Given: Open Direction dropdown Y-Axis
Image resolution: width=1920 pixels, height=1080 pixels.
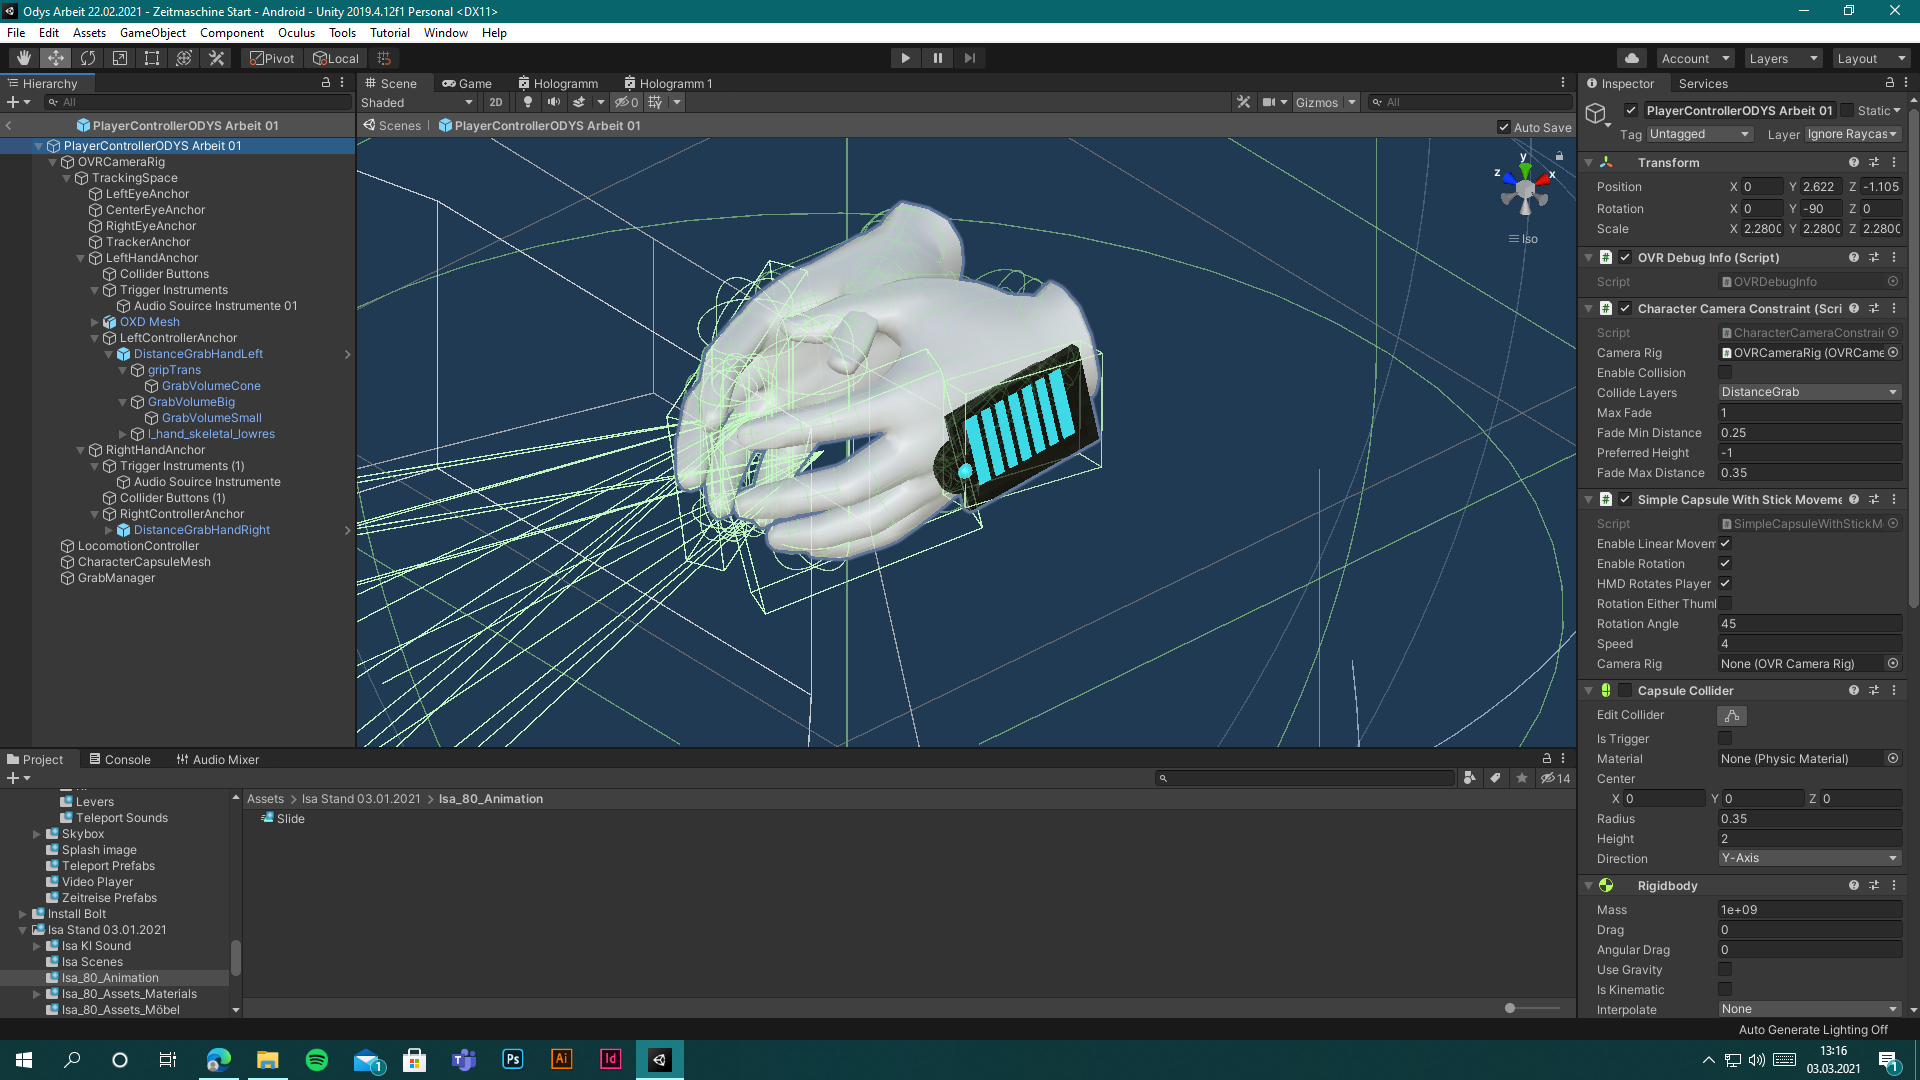Looking at the screenshot, I should (x=1810, y=858).
